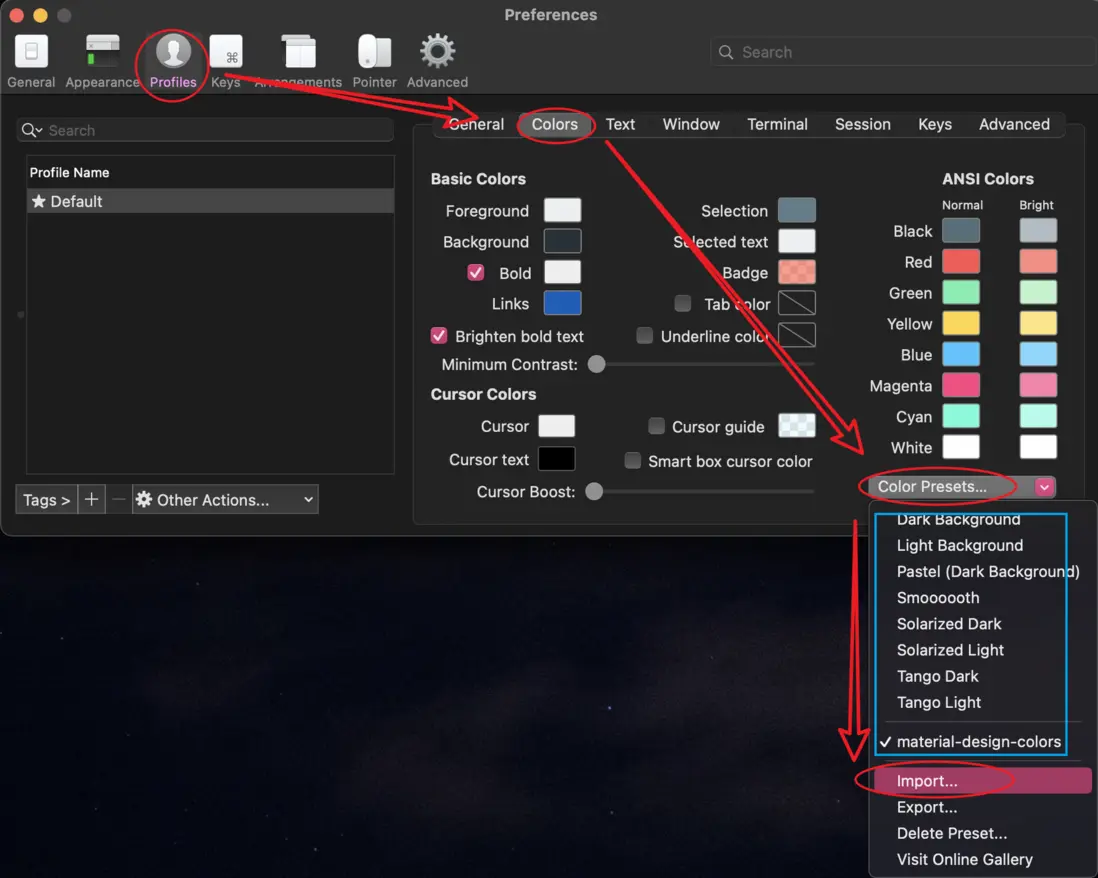The height and width of the screenshot is (878, 1098).
Task: Switch to the profile Advanced tab
Action: pos(1014,124)
